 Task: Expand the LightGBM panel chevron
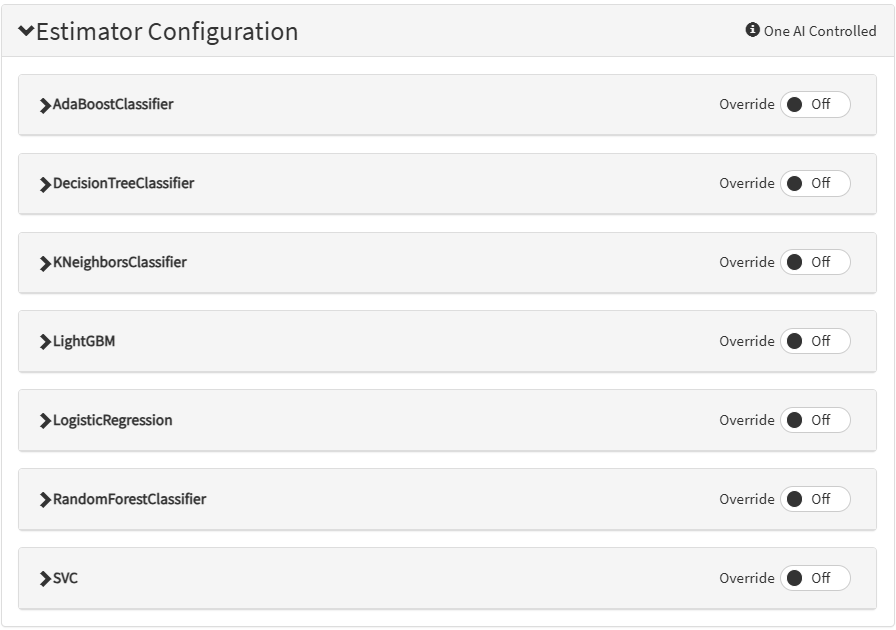45,342
